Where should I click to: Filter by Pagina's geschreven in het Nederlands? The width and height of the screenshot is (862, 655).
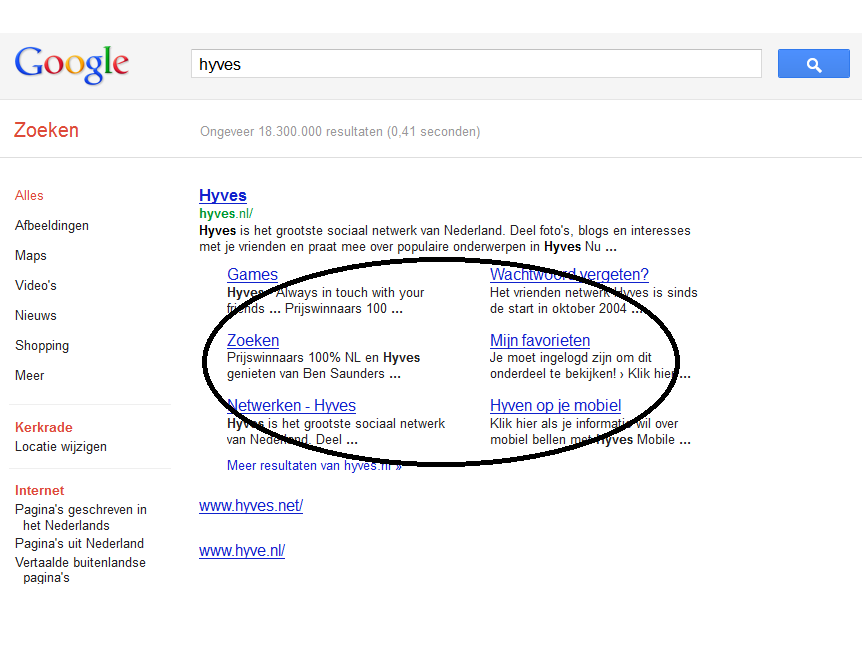pyautogui.click(x=81, y=518)
